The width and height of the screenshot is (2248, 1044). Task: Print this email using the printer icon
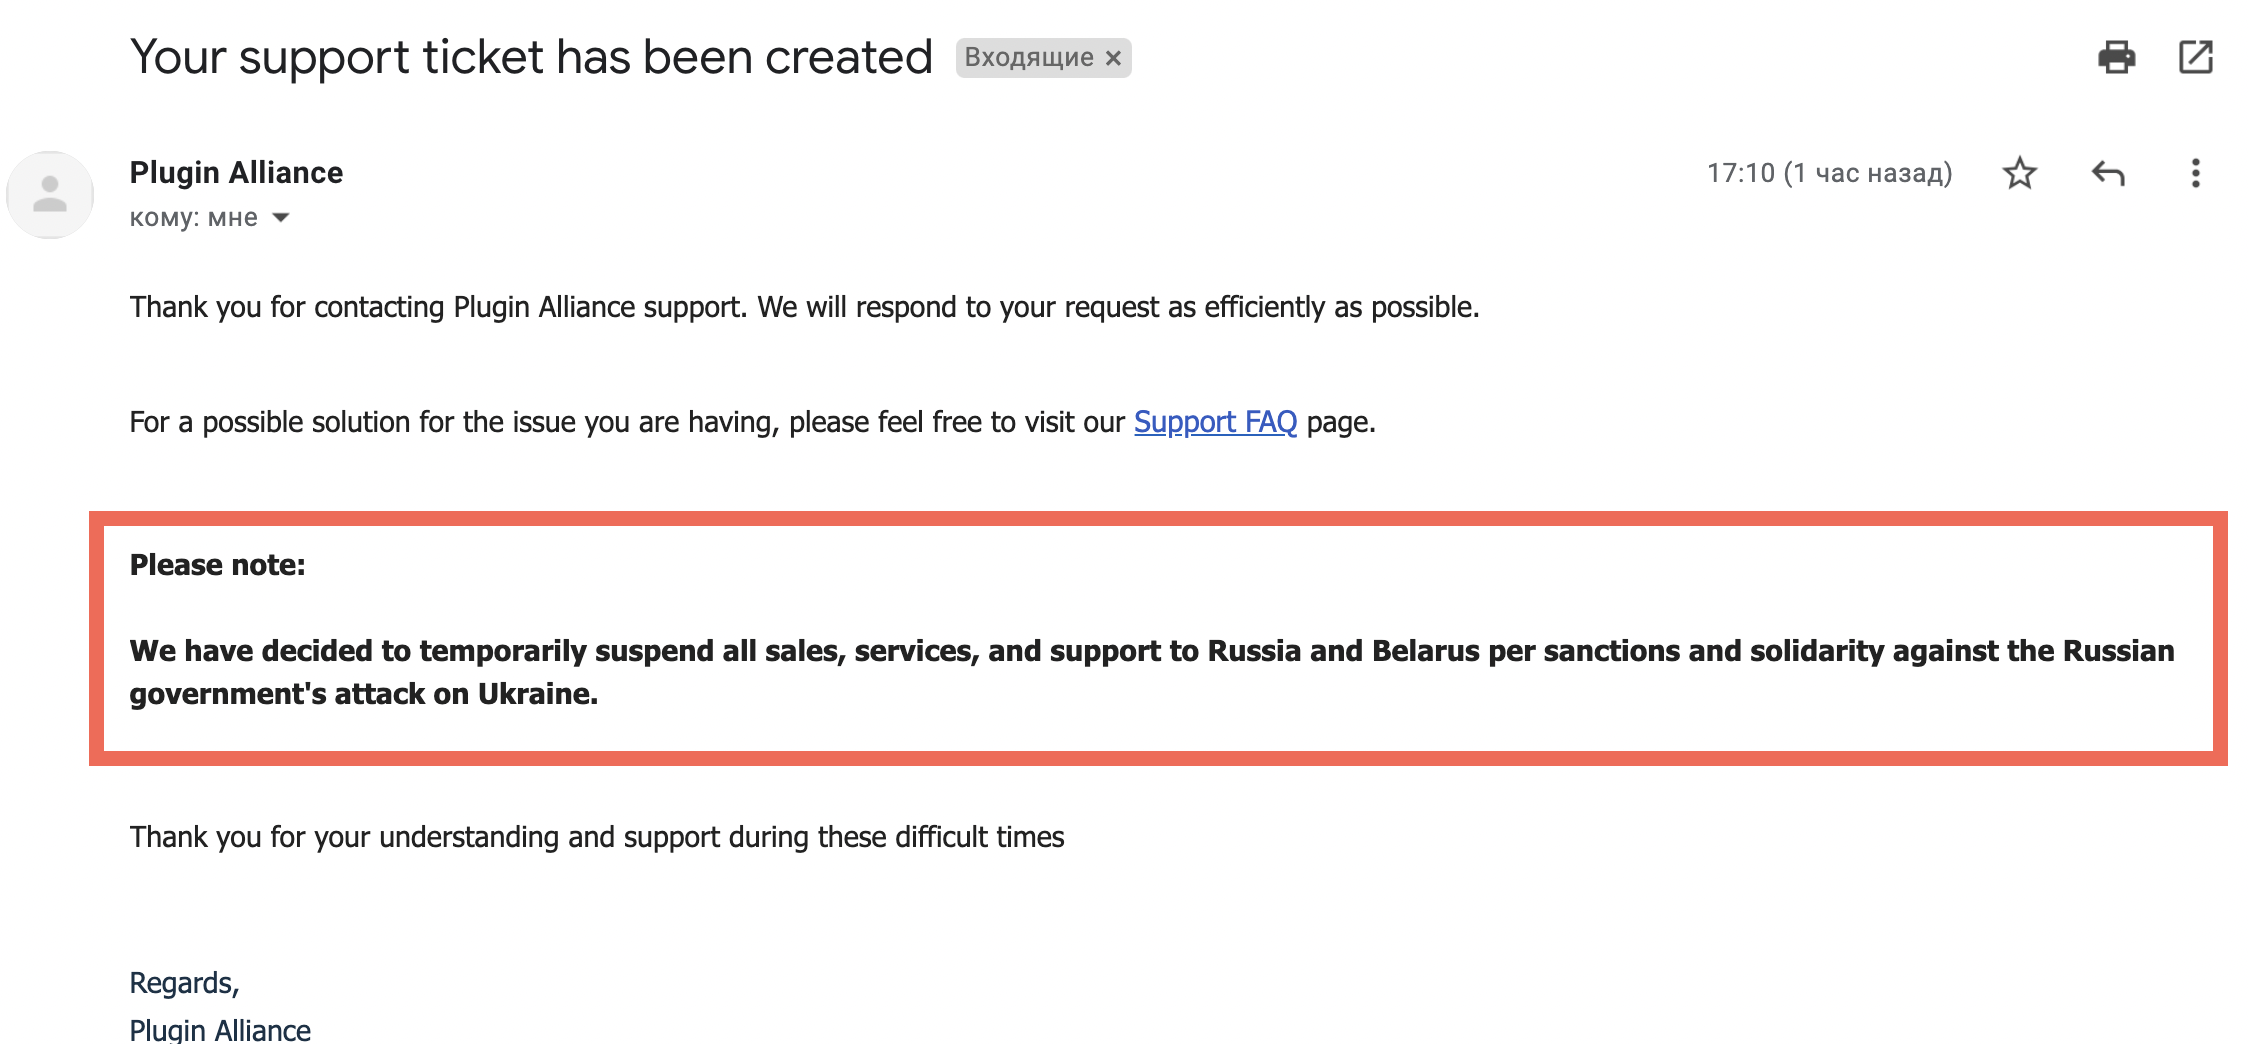pyautogui.click(x=2116, y=57)
